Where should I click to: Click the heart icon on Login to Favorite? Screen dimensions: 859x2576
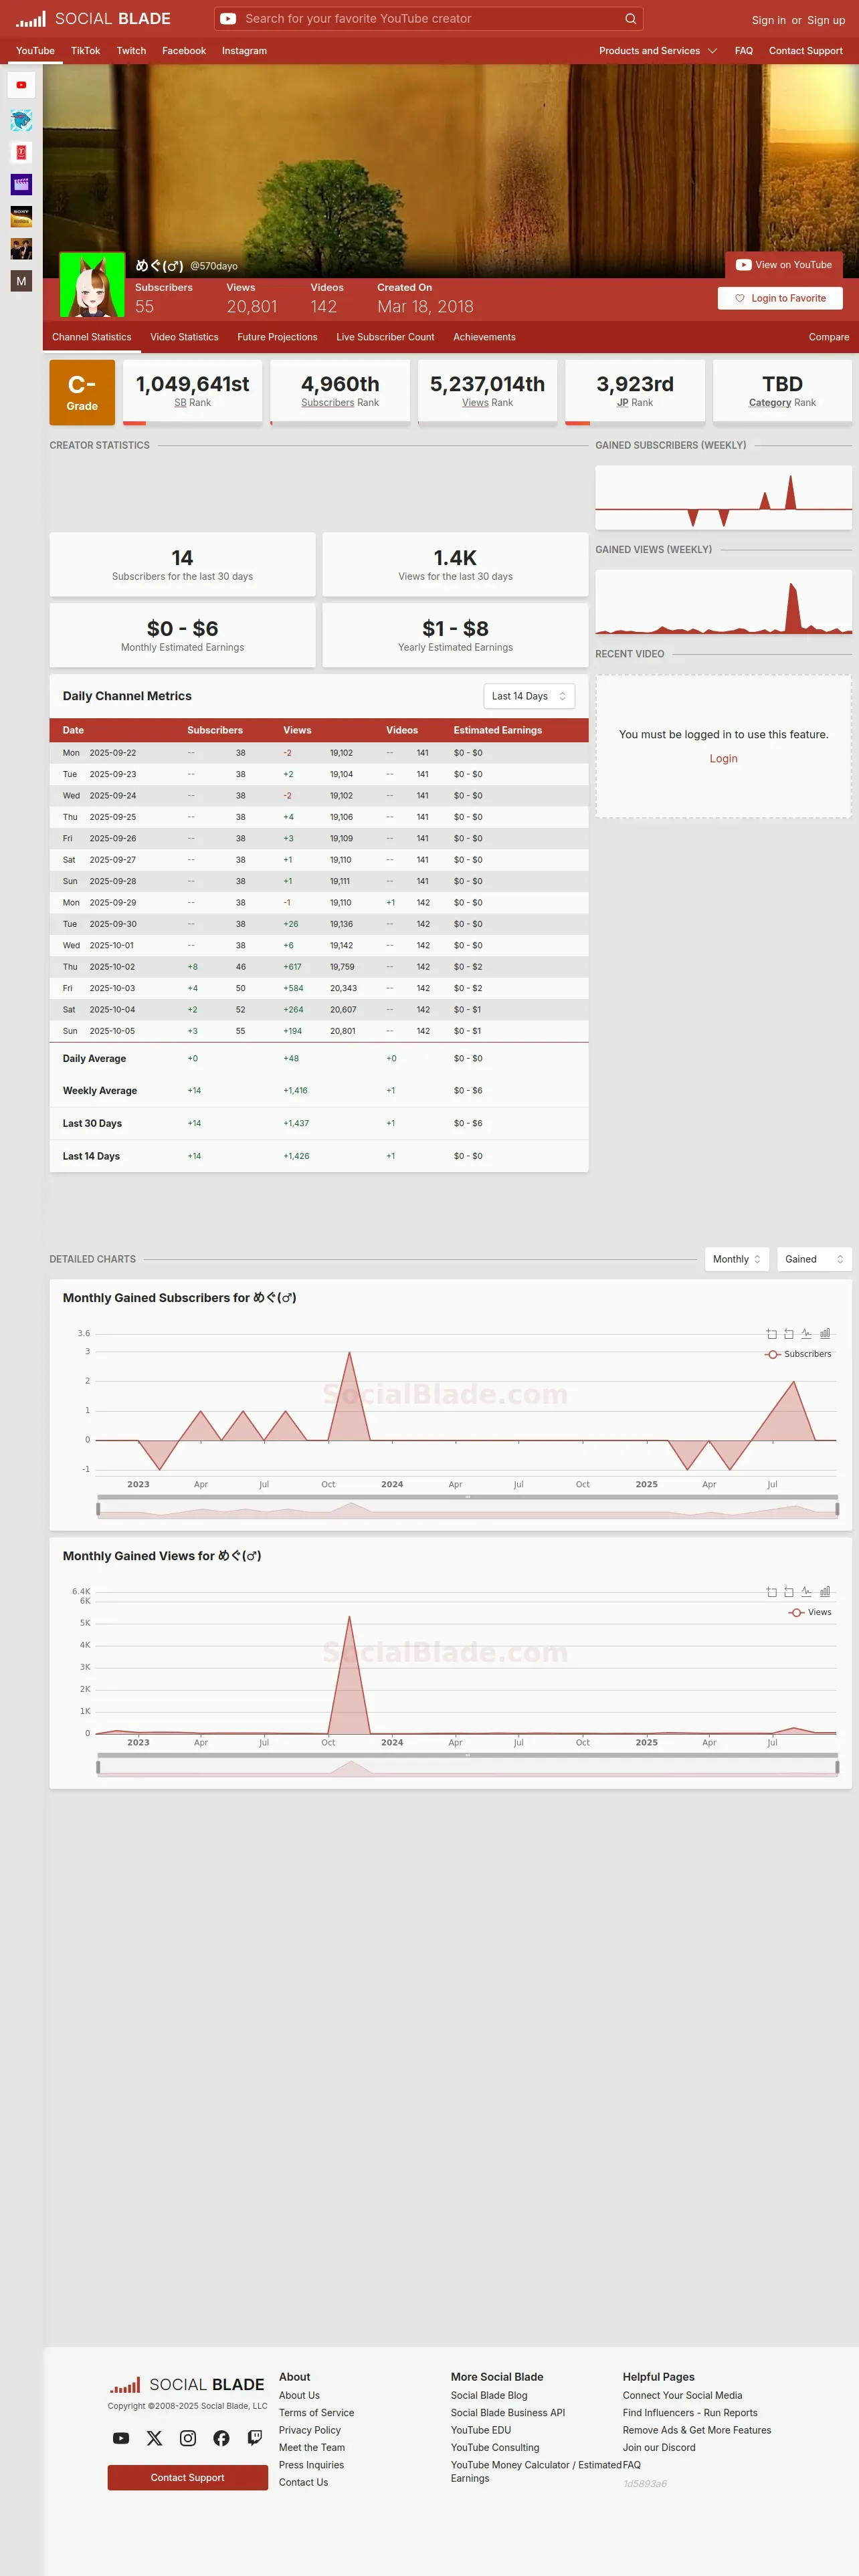tap(740, 298)
